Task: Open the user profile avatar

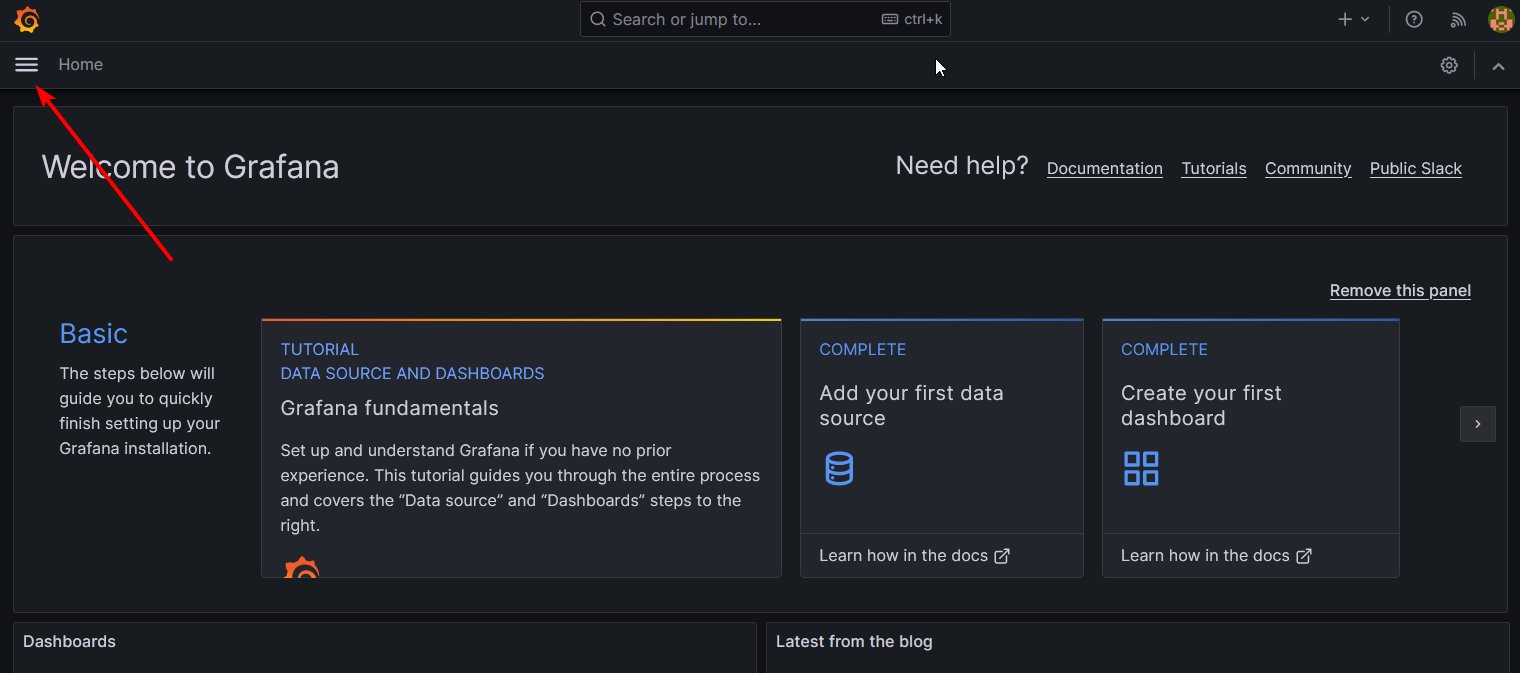Action: point(1501,19)
